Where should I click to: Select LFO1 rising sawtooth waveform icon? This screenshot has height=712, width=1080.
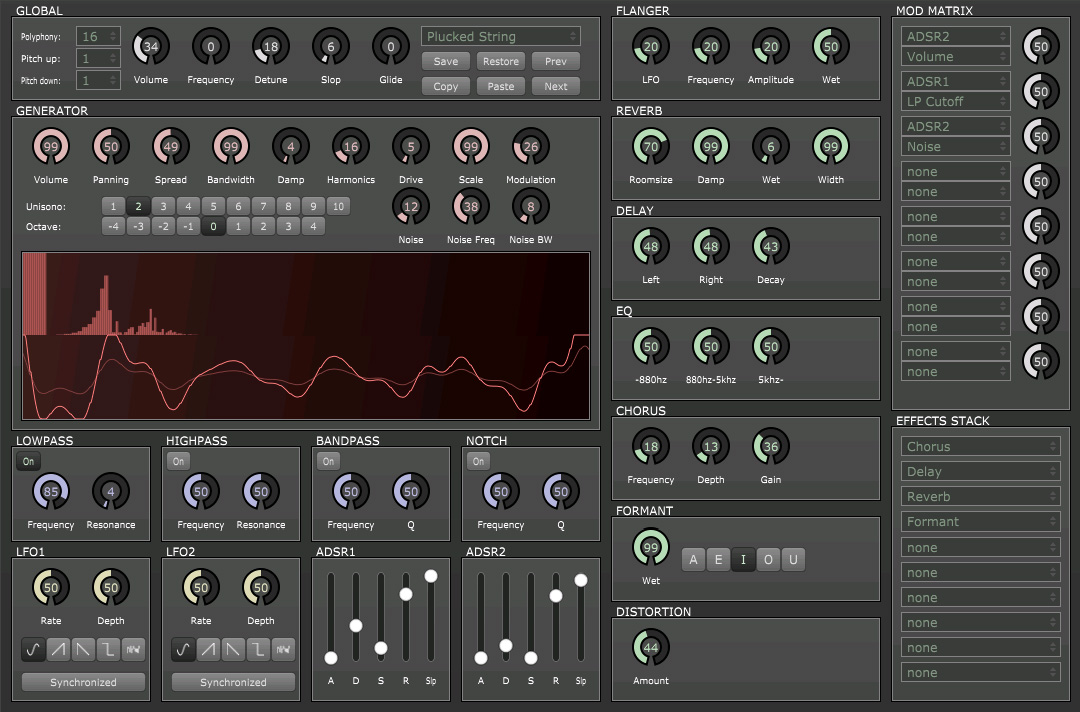click(58, 649)
